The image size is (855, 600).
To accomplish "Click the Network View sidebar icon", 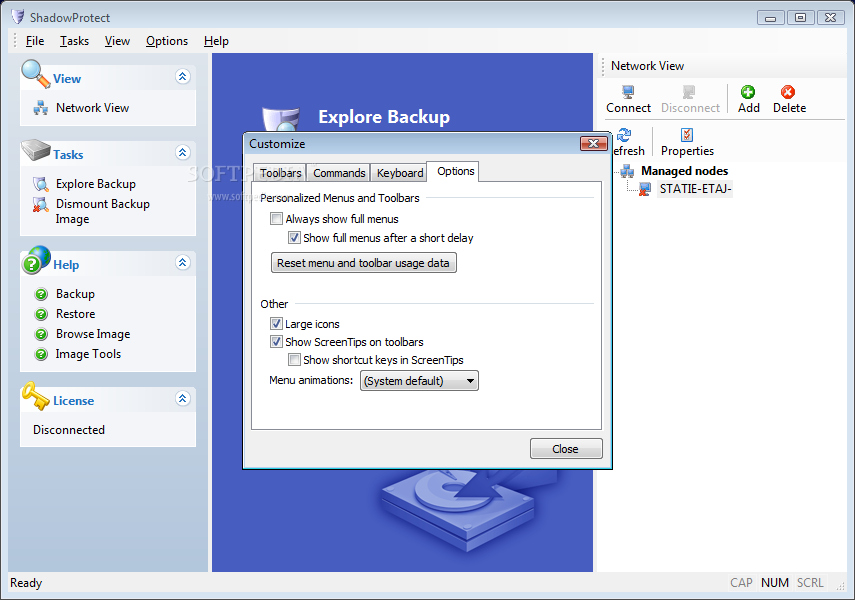I will 41,108.
